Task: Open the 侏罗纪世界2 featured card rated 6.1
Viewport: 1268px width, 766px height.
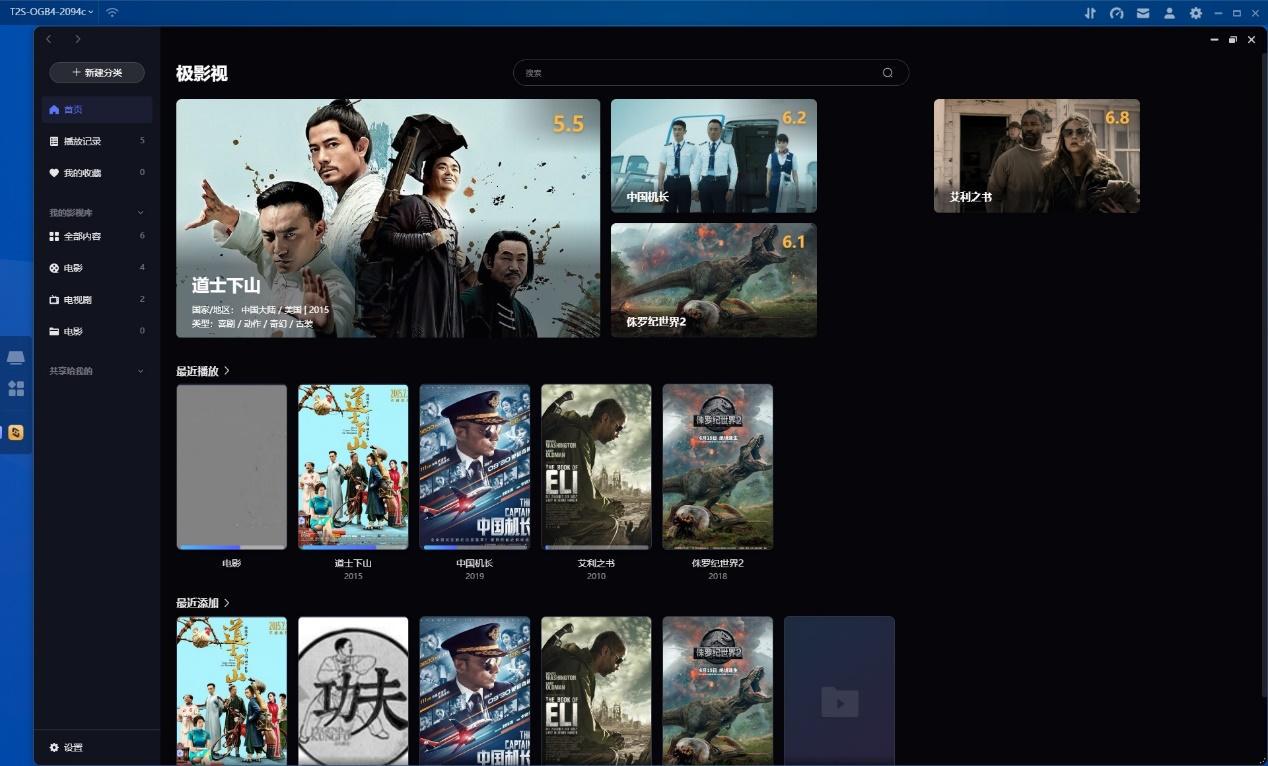Action: tap(714, 280)
